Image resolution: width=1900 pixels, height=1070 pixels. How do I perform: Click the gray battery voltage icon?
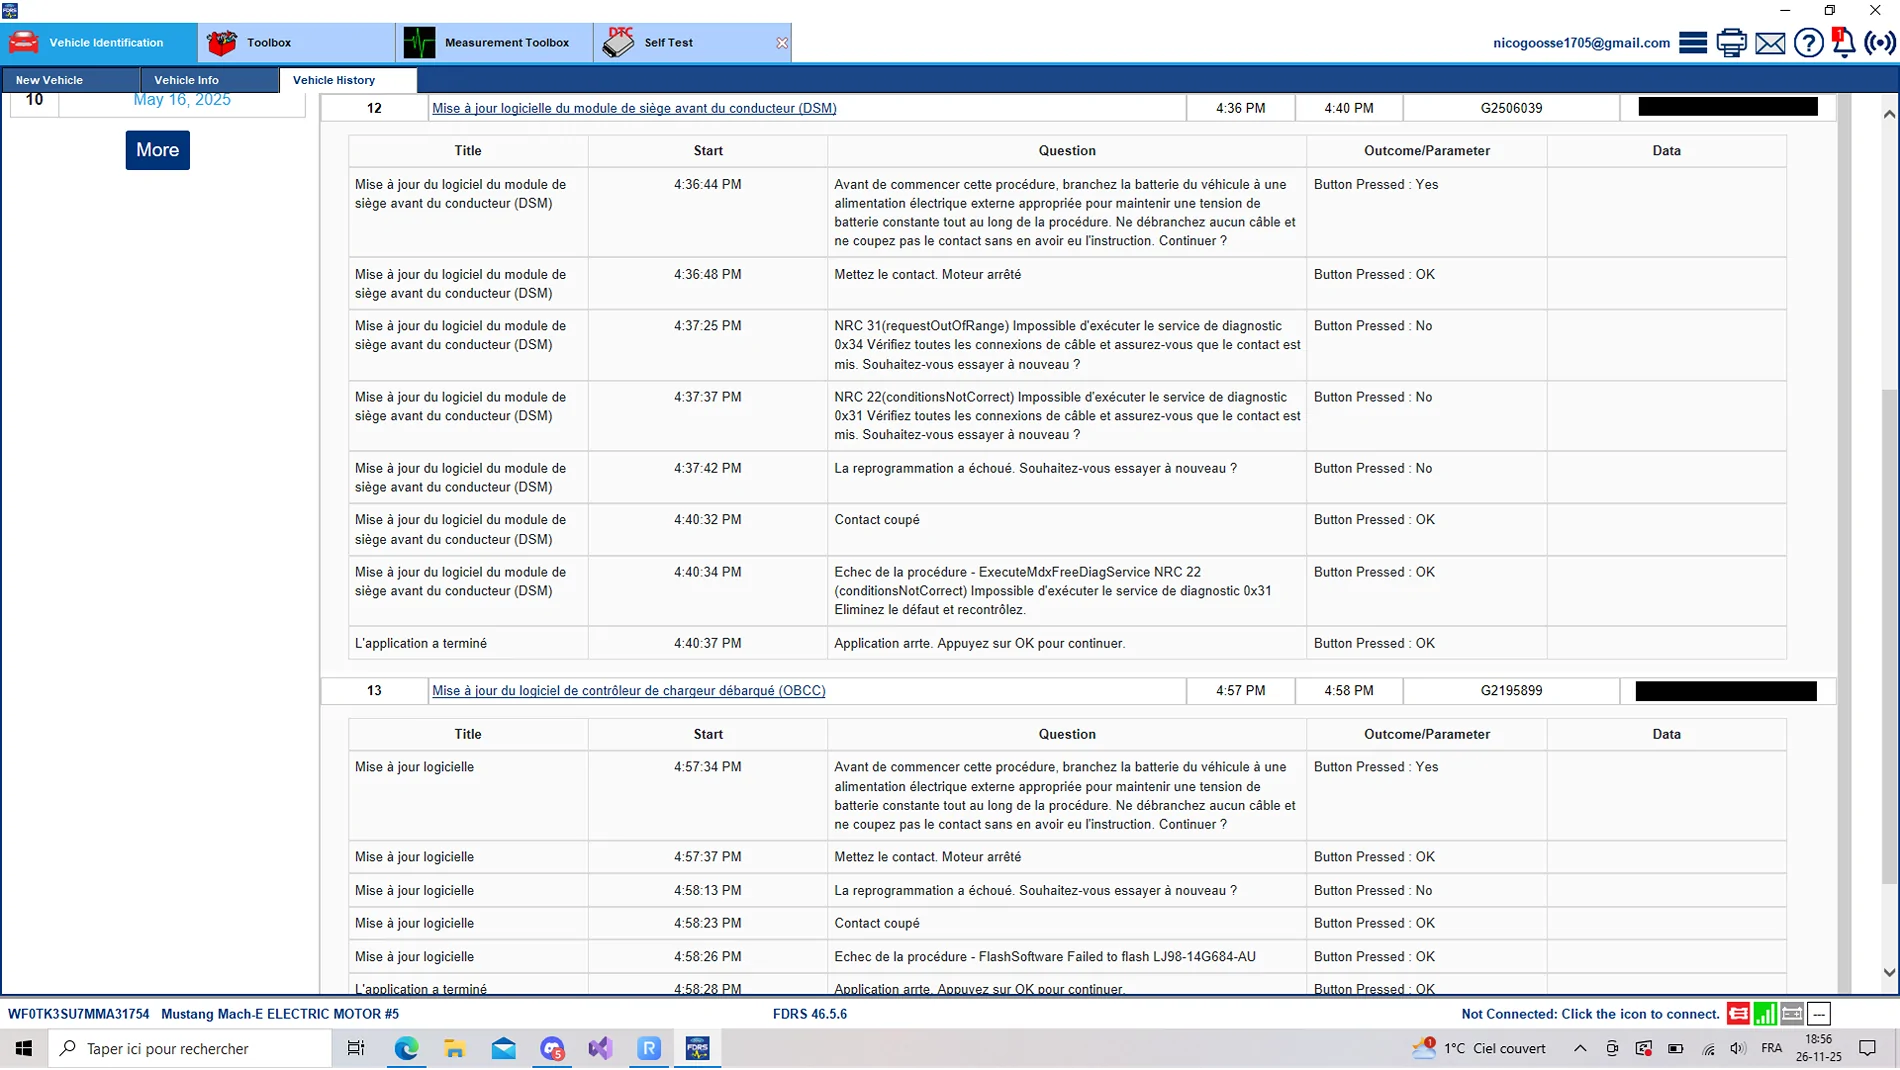pos(1792,1014)
